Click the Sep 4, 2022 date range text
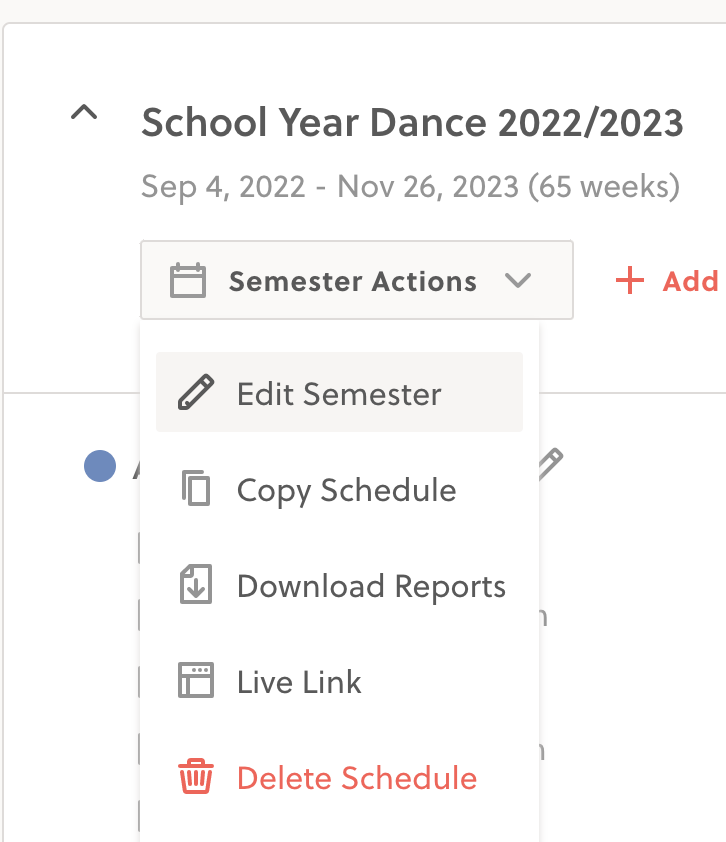The width and height of the screenshot is (726, 842). coord(410,186)
